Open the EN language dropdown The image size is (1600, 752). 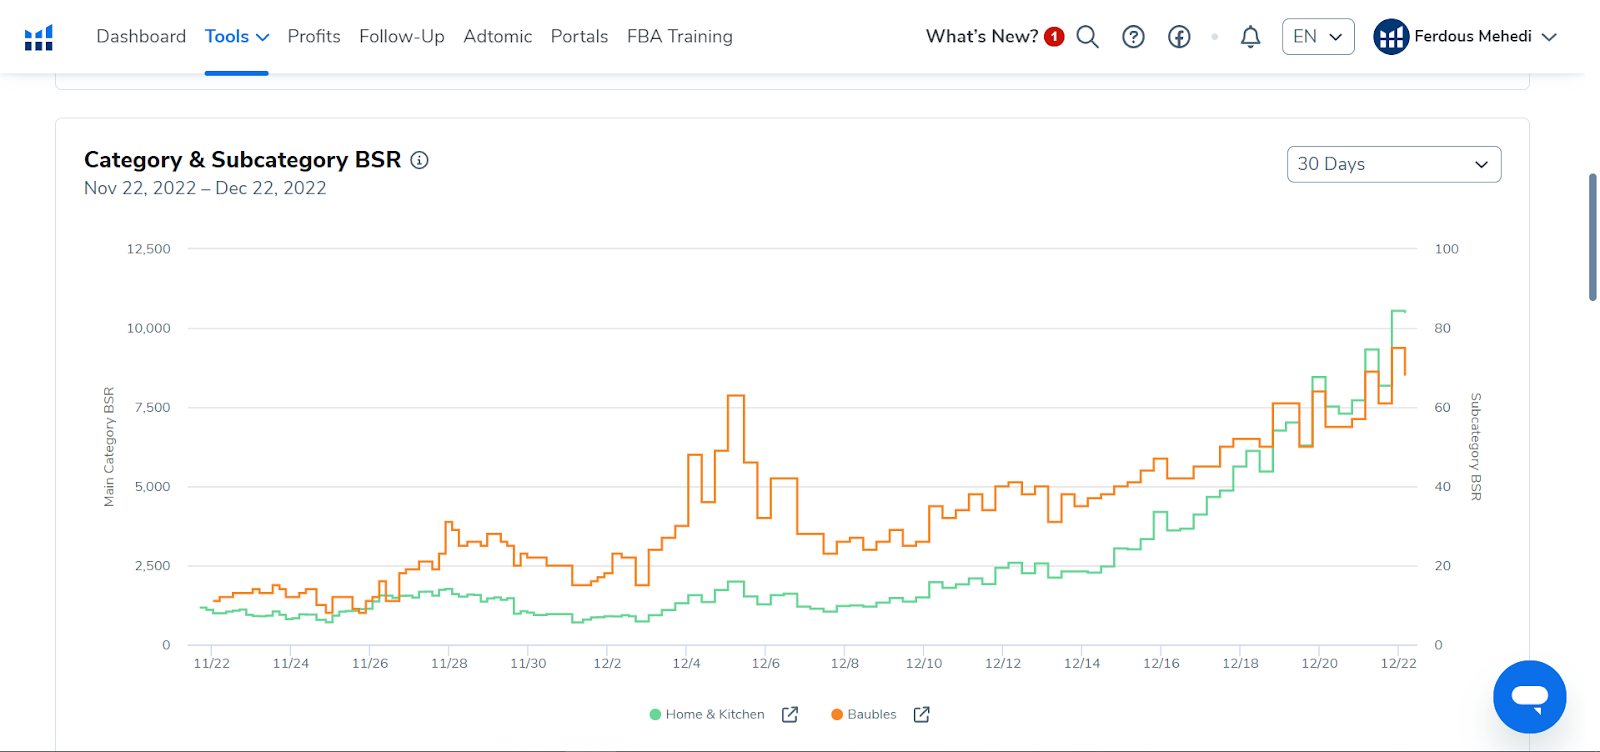(x=1317, y=37)
